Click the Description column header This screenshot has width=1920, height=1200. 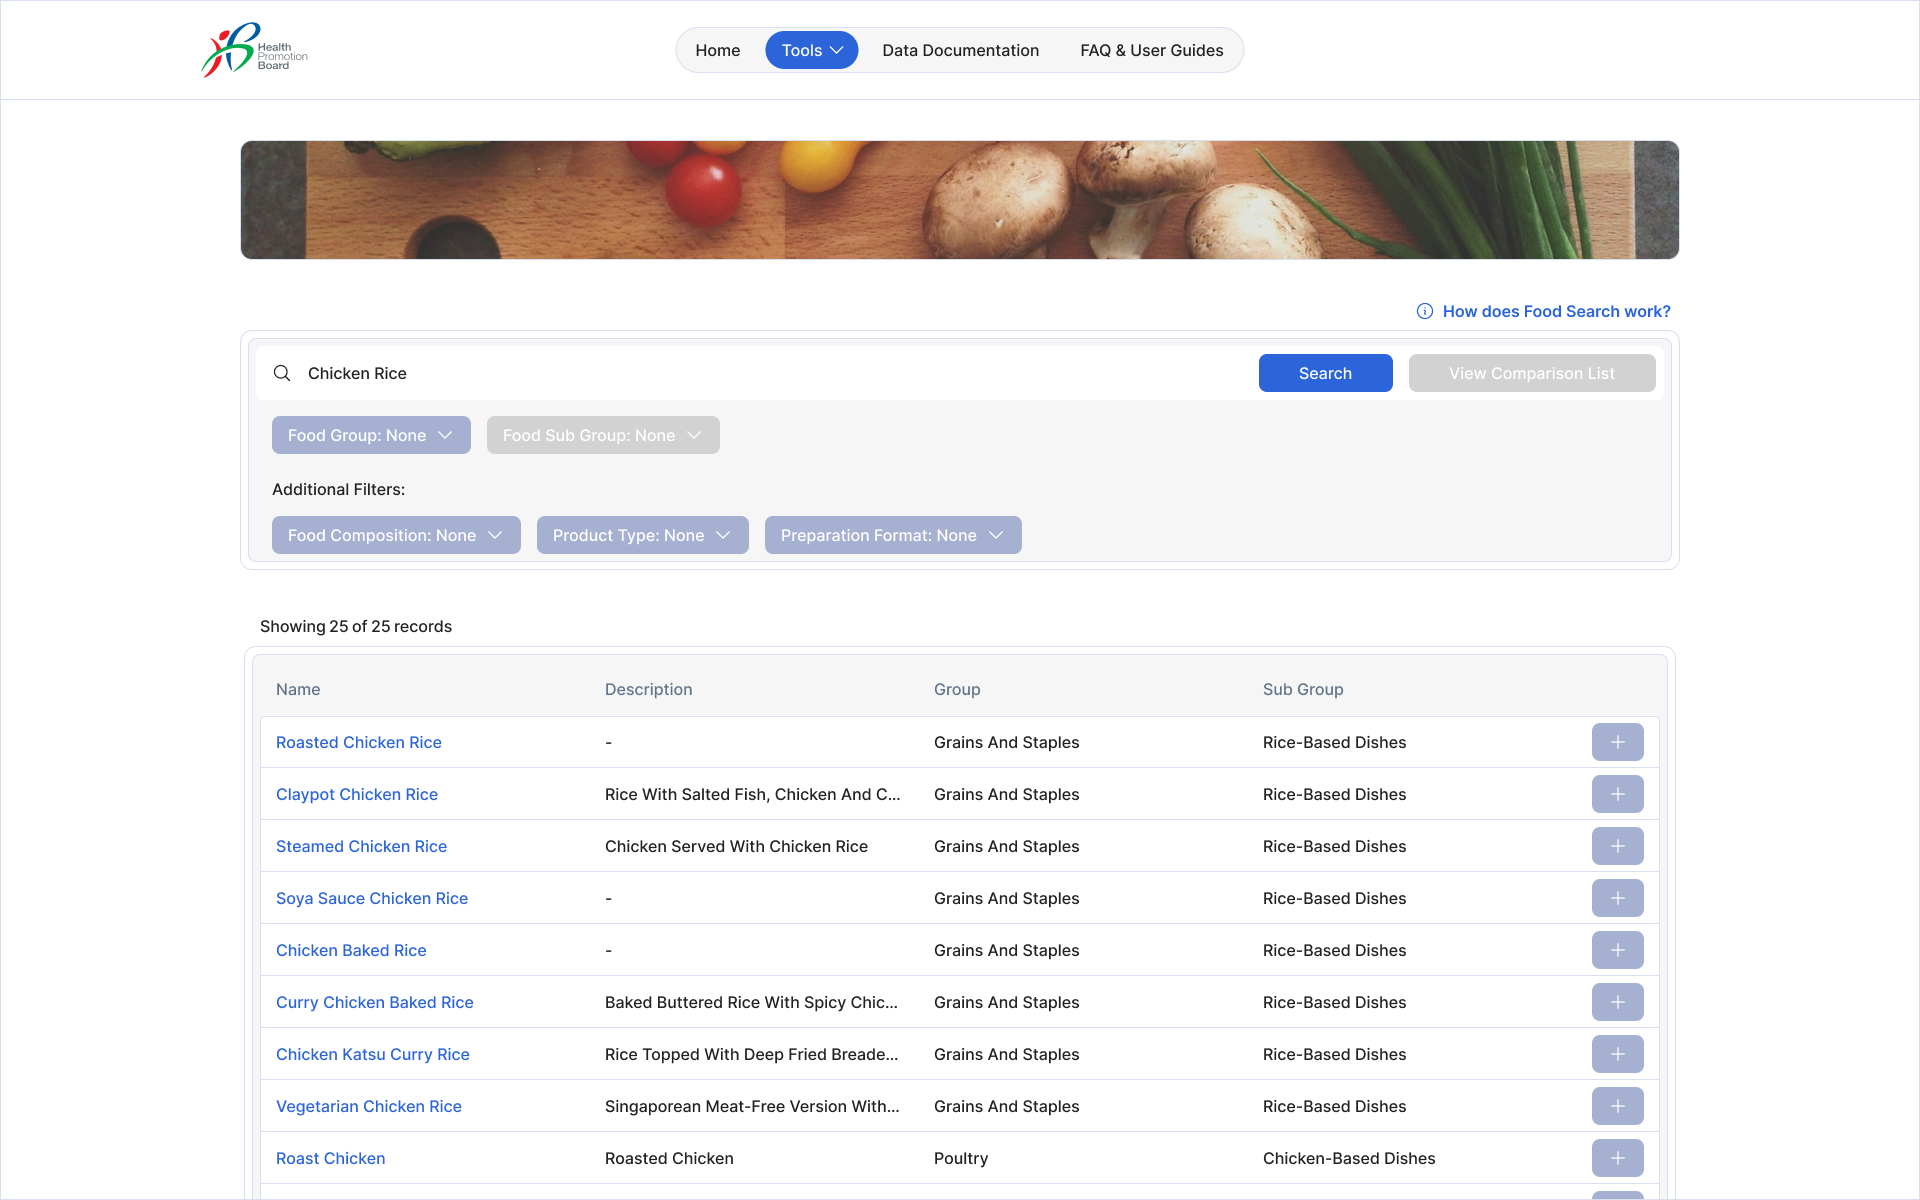pyautogui.click(x=648, y=689)
